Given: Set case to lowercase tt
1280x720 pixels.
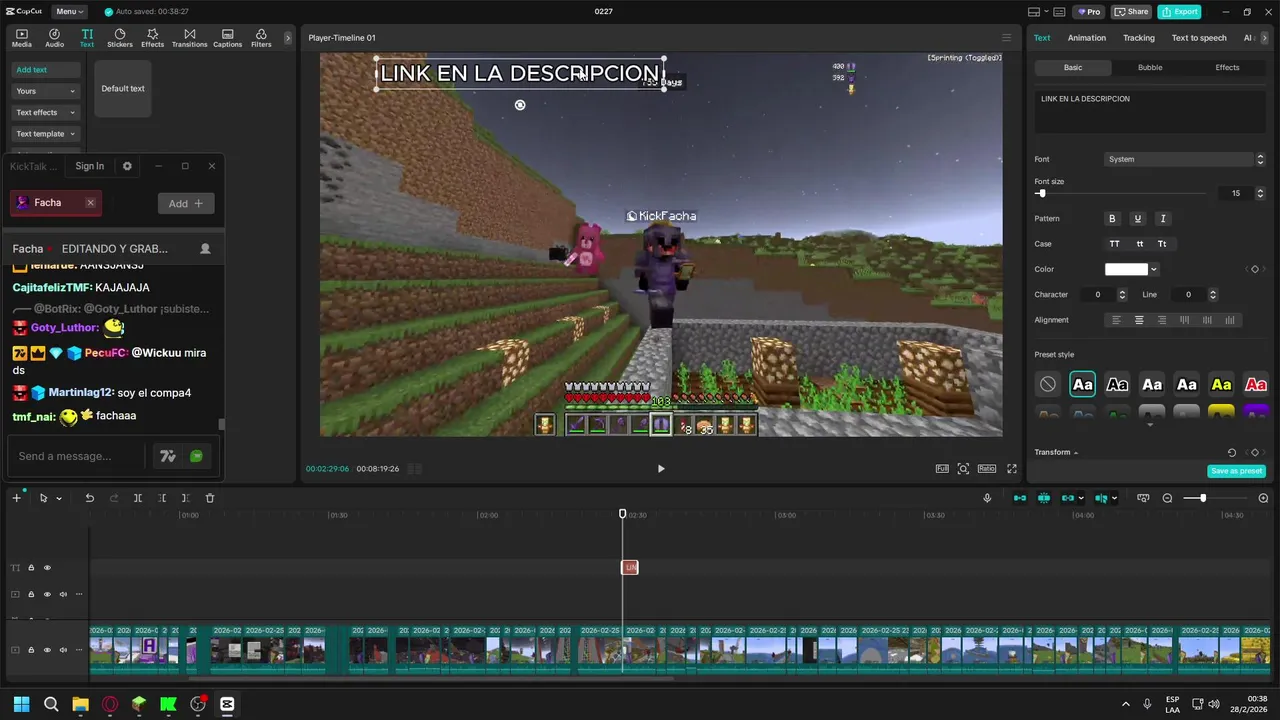Looking at the screenshot, I should 1139,244.
